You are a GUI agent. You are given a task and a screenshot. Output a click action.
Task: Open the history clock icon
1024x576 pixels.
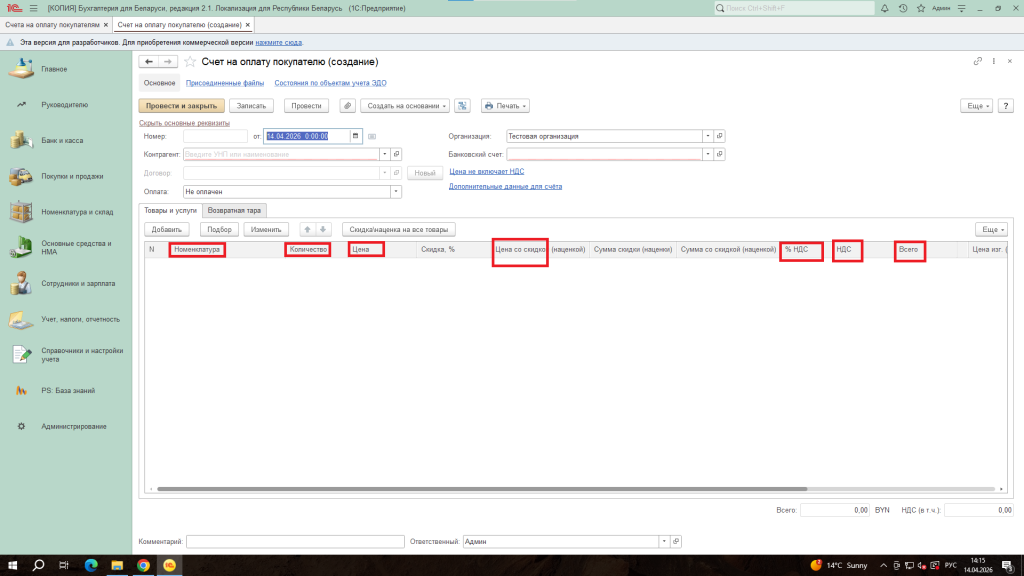(903, 8)
